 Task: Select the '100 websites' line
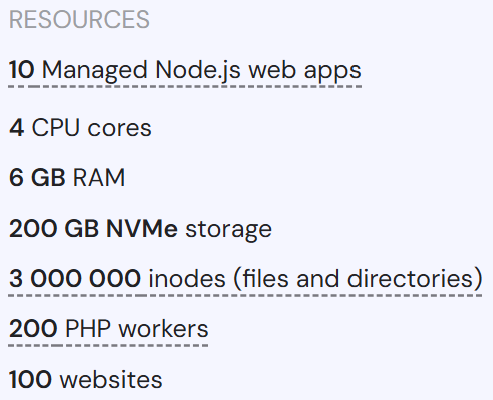coord(85,379)
